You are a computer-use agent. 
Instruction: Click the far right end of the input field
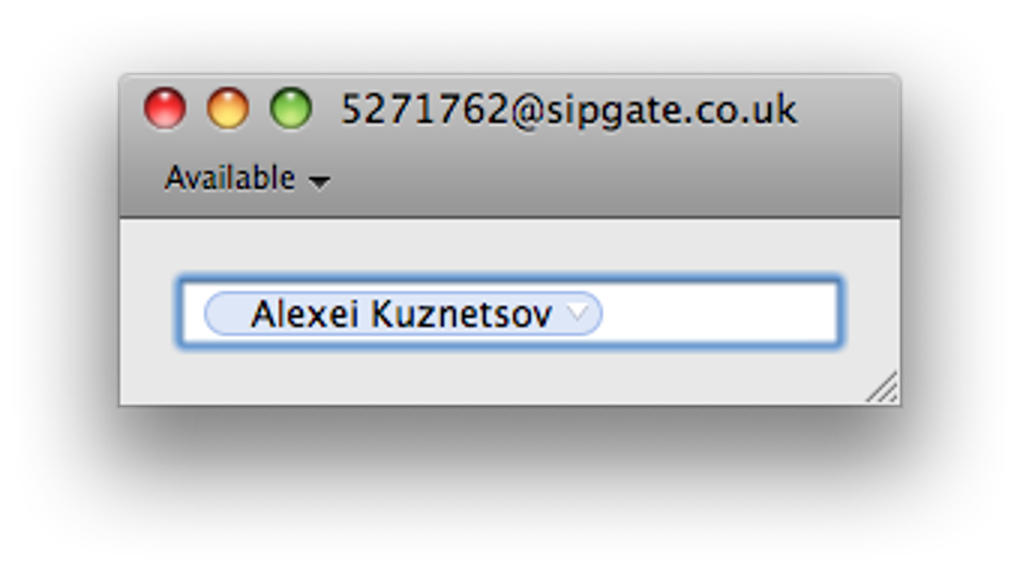(x=825, y=314)
